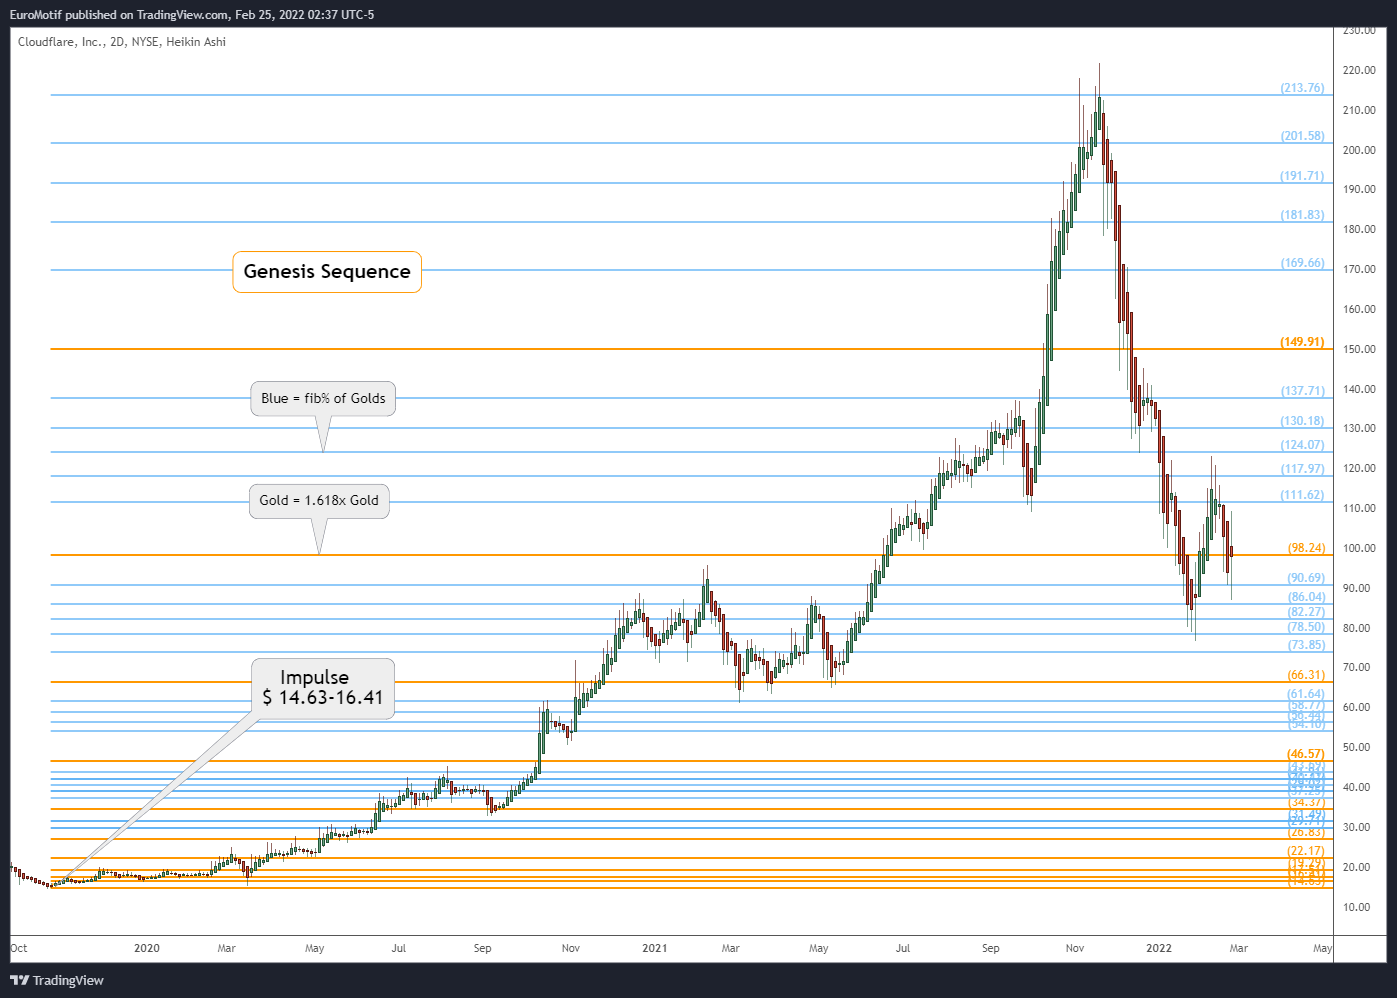Click the 100.00 price axis tick

click(x=1359, y=548)
